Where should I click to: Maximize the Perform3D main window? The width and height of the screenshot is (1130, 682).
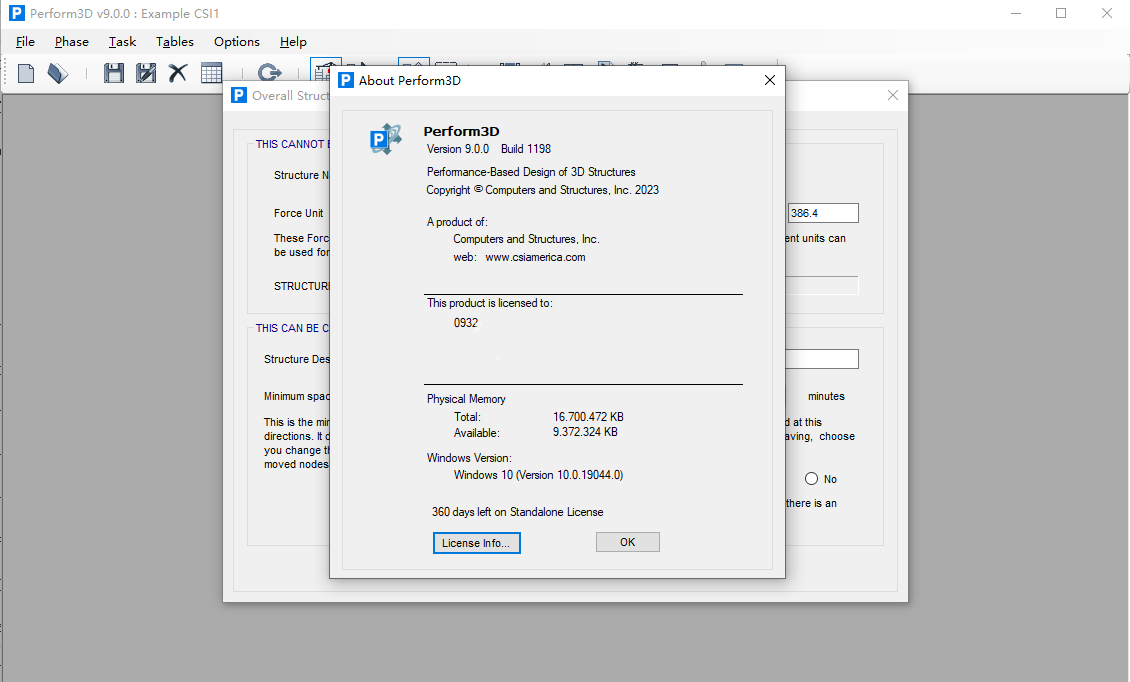click(x=1061, y=13)
